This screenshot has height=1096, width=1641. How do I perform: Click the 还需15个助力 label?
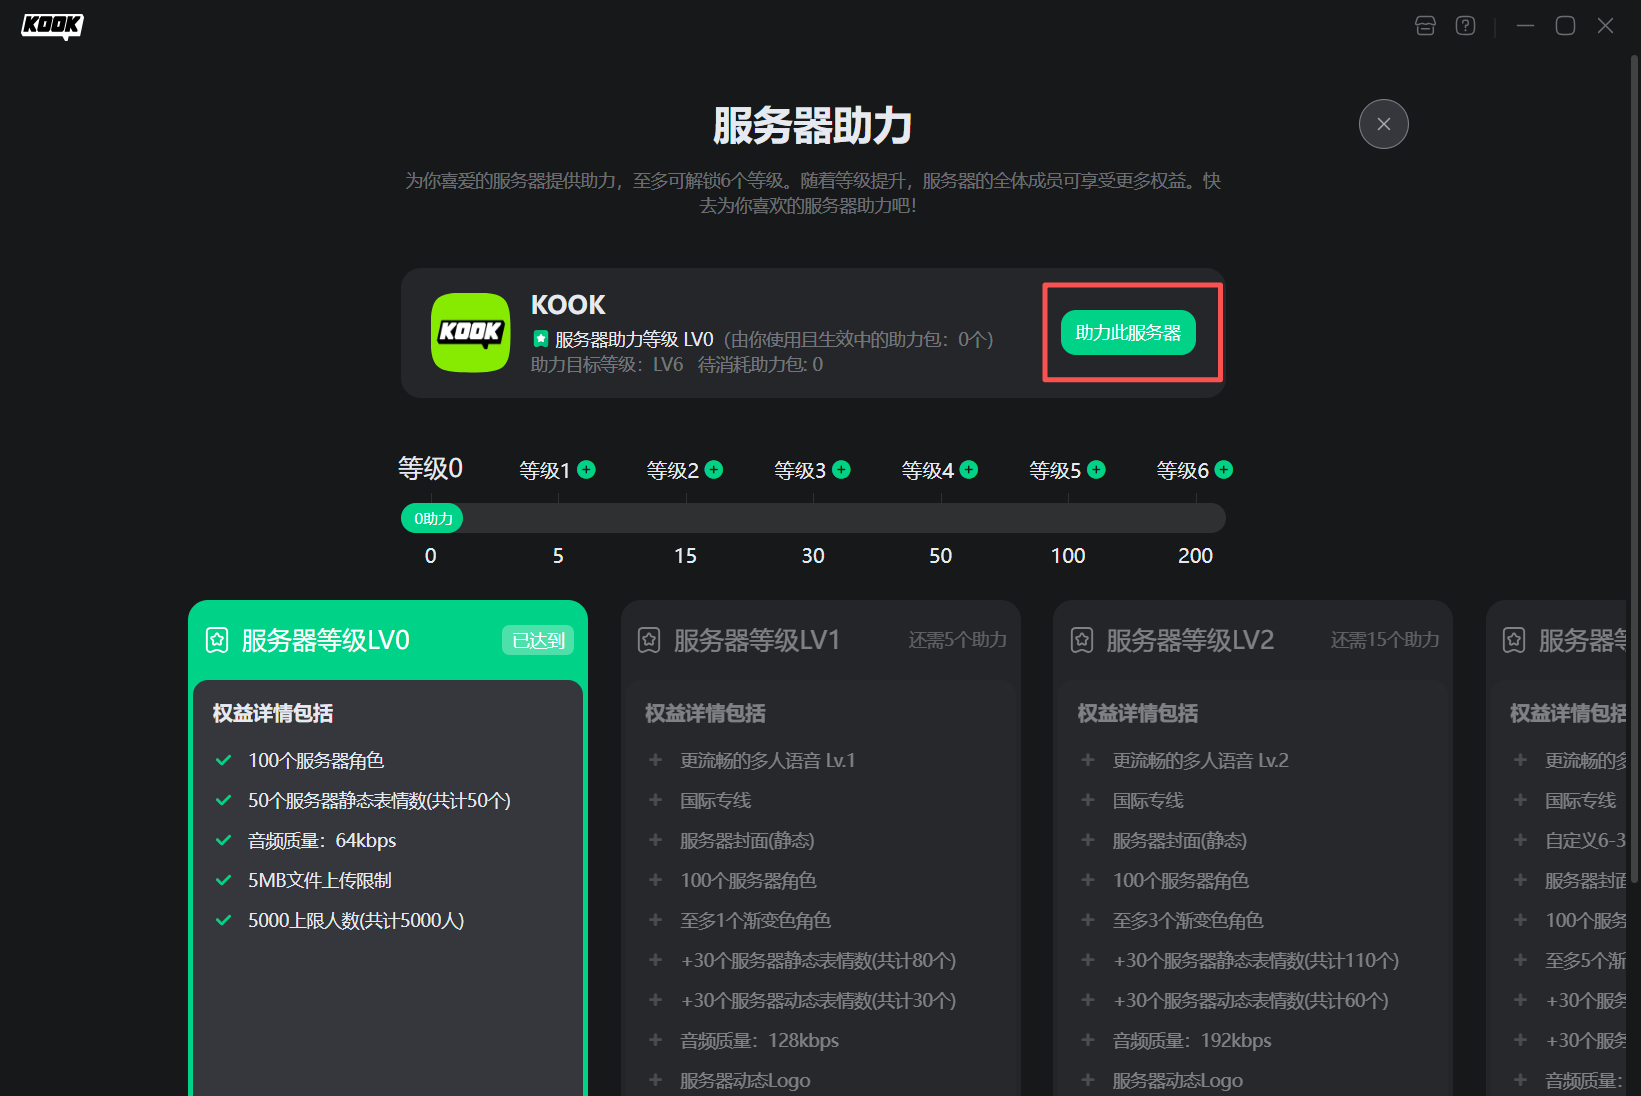pyautogui.click(x=1385, y=640)
